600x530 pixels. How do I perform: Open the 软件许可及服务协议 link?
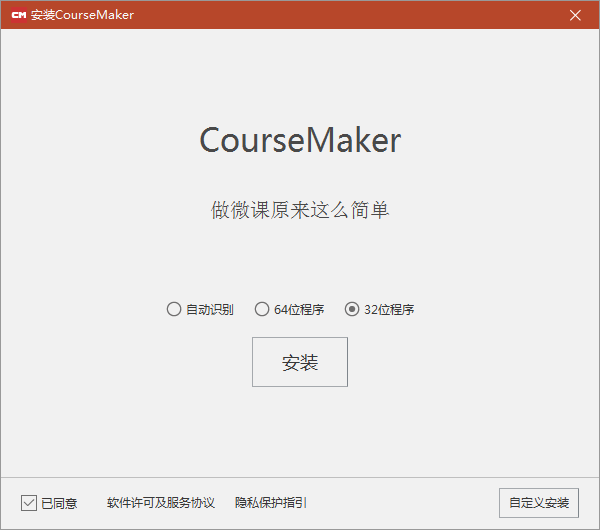click(161, 503)
